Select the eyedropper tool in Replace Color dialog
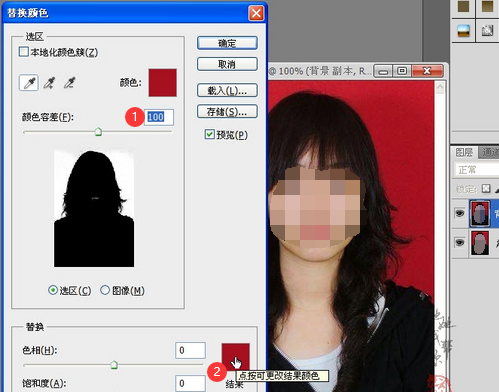The height and width of the screenshot is (392, 499). (x=29, y=83)
